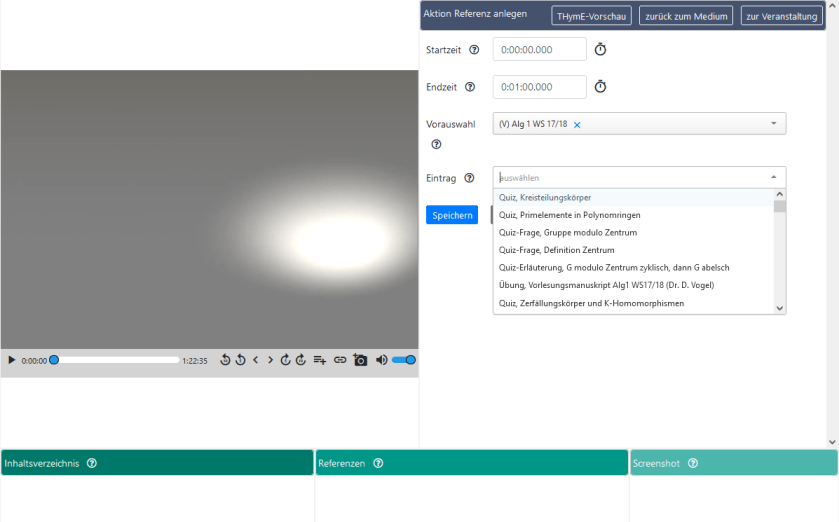Click the Speichern button
This screenshot has height=522, width=839.
pyautogui.click(x=452, y=215)
